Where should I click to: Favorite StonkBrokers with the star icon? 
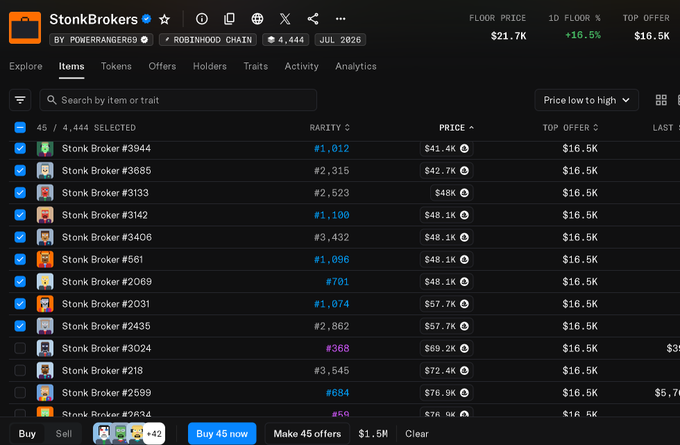(164, 19)
